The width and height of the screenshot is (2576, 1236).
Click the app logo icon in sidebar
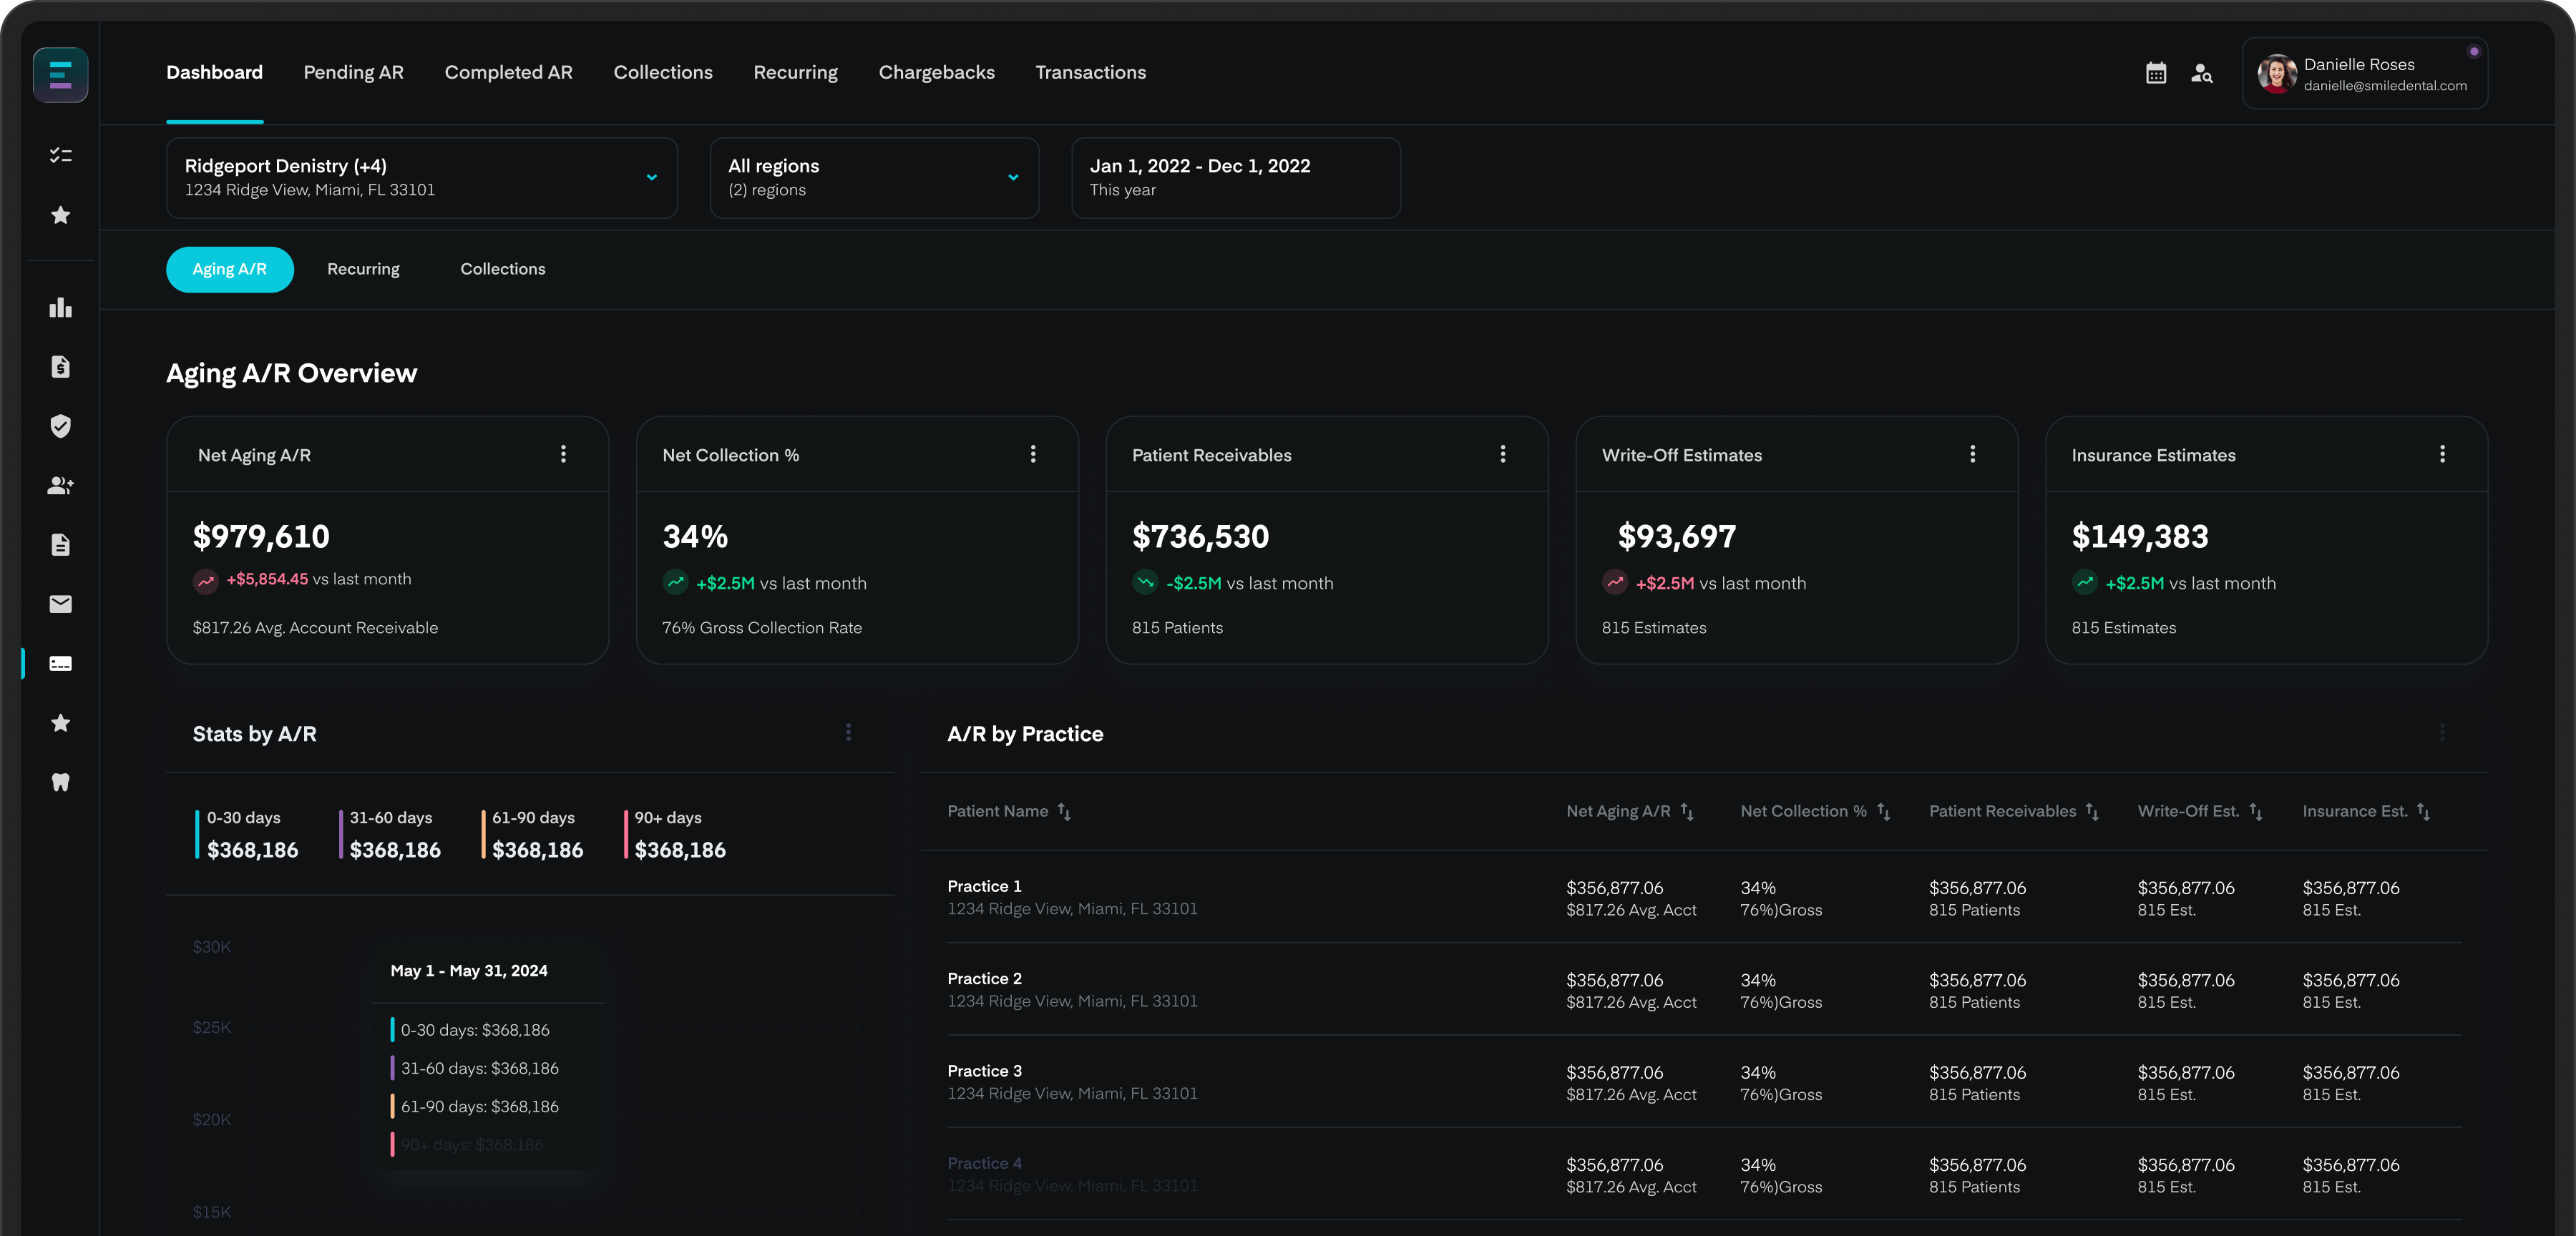60,74
